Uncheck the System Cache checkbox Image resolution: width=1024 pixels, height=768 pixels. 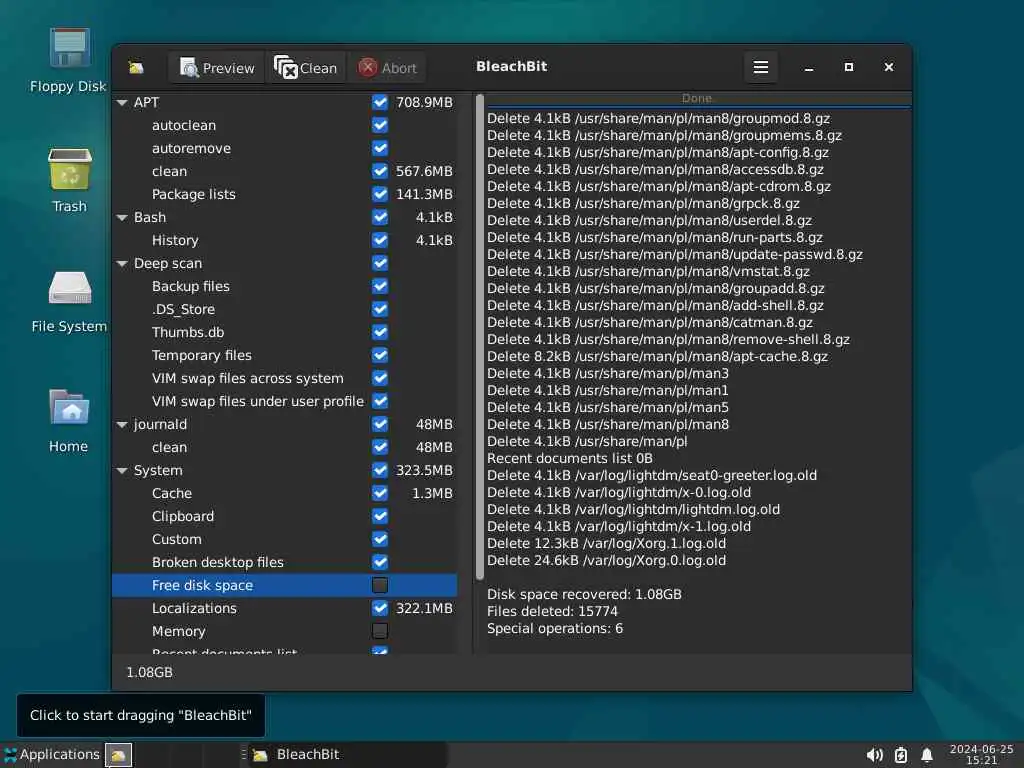[380, 493]
